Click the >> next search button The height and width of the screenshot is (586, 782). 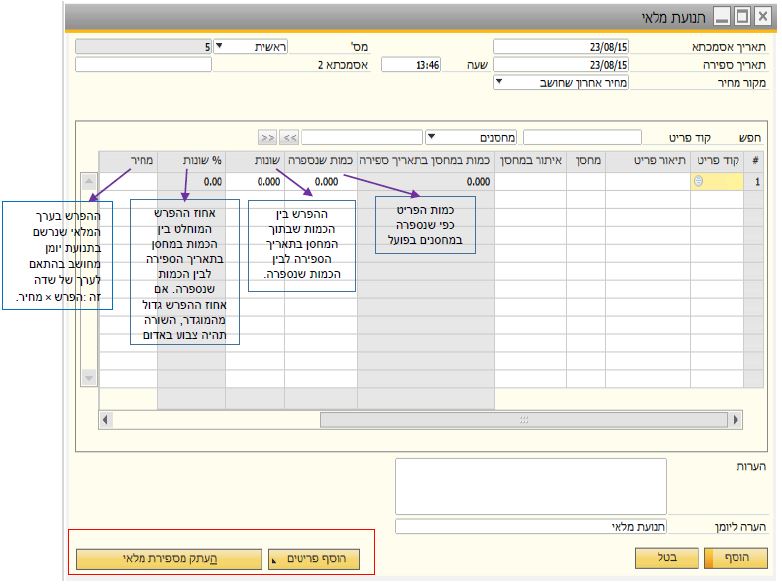pos(267,137)
